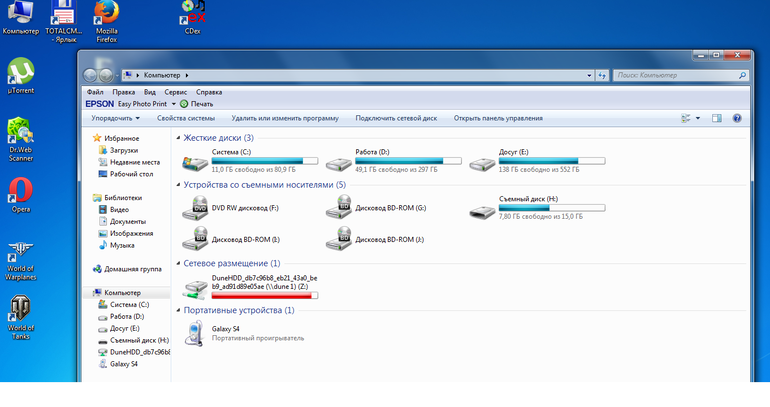Select the Работа (D:) drive icon
This screenshot has width=770, height=407.
[339, 163]
